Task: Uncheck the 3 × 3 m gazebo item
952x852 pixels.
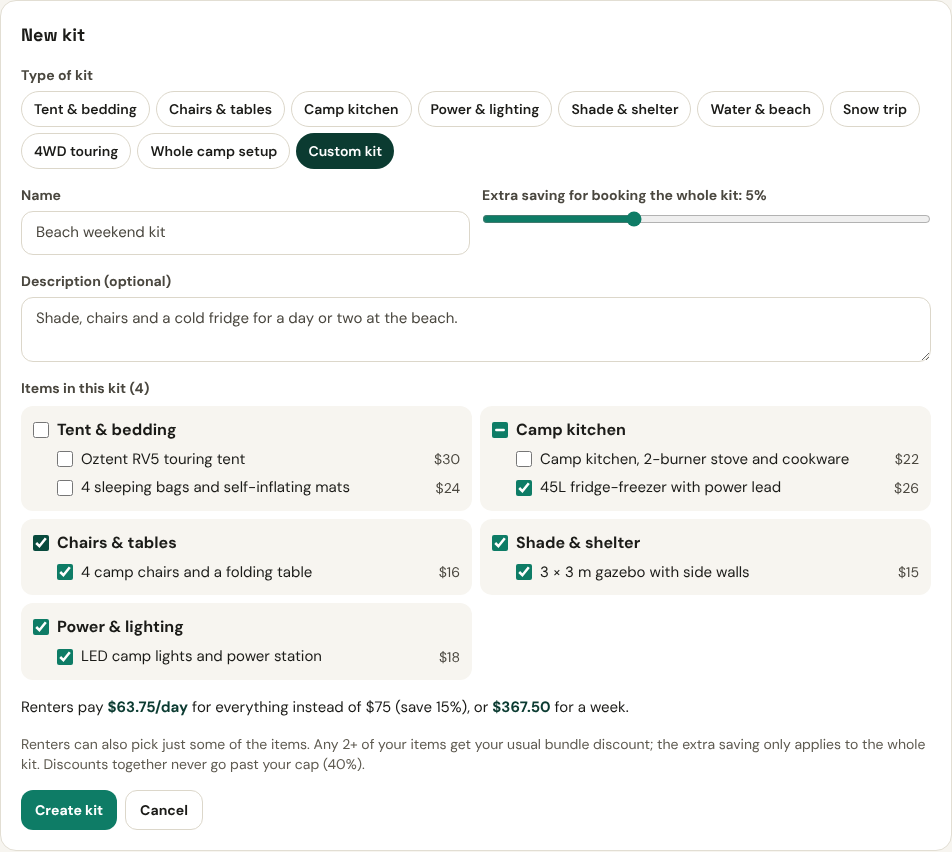Action: click(524, 572)
